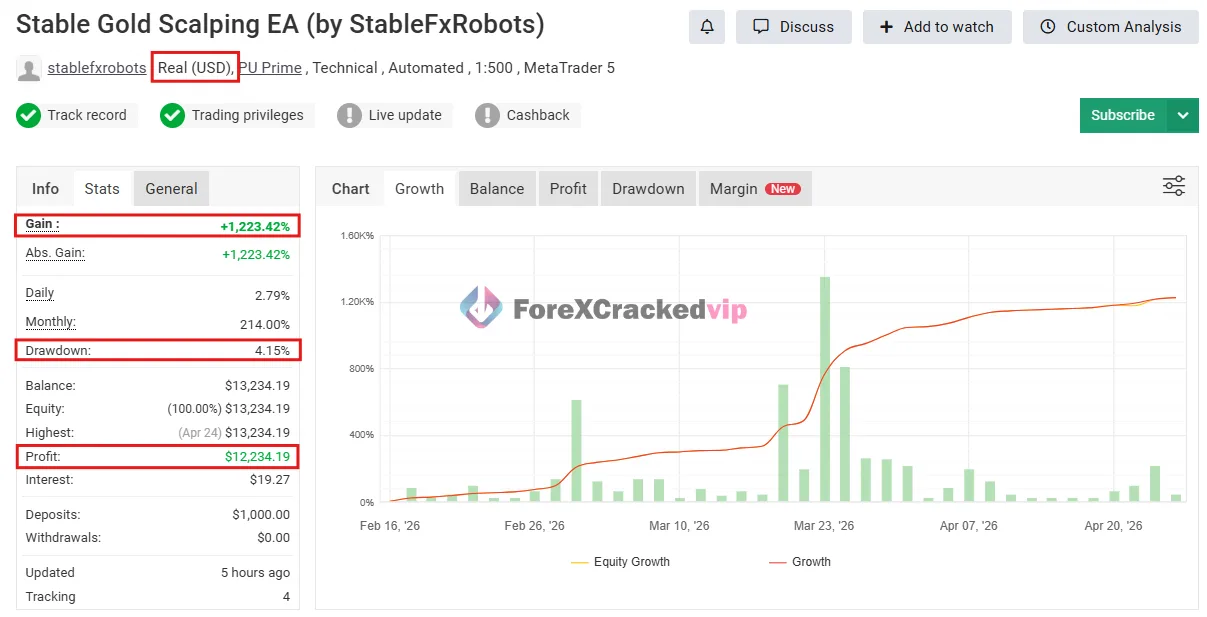Click the stablefxrobots avatar icon
This screenshot has height=617, width=1207.
28,69
